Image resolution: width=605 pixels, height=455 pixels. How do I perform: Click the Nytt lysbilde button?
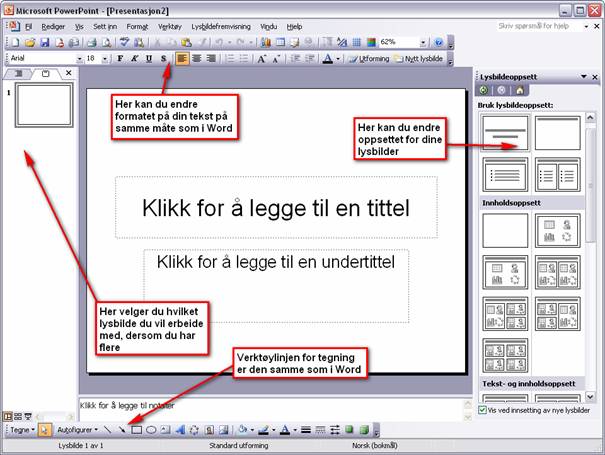point(418,59)
